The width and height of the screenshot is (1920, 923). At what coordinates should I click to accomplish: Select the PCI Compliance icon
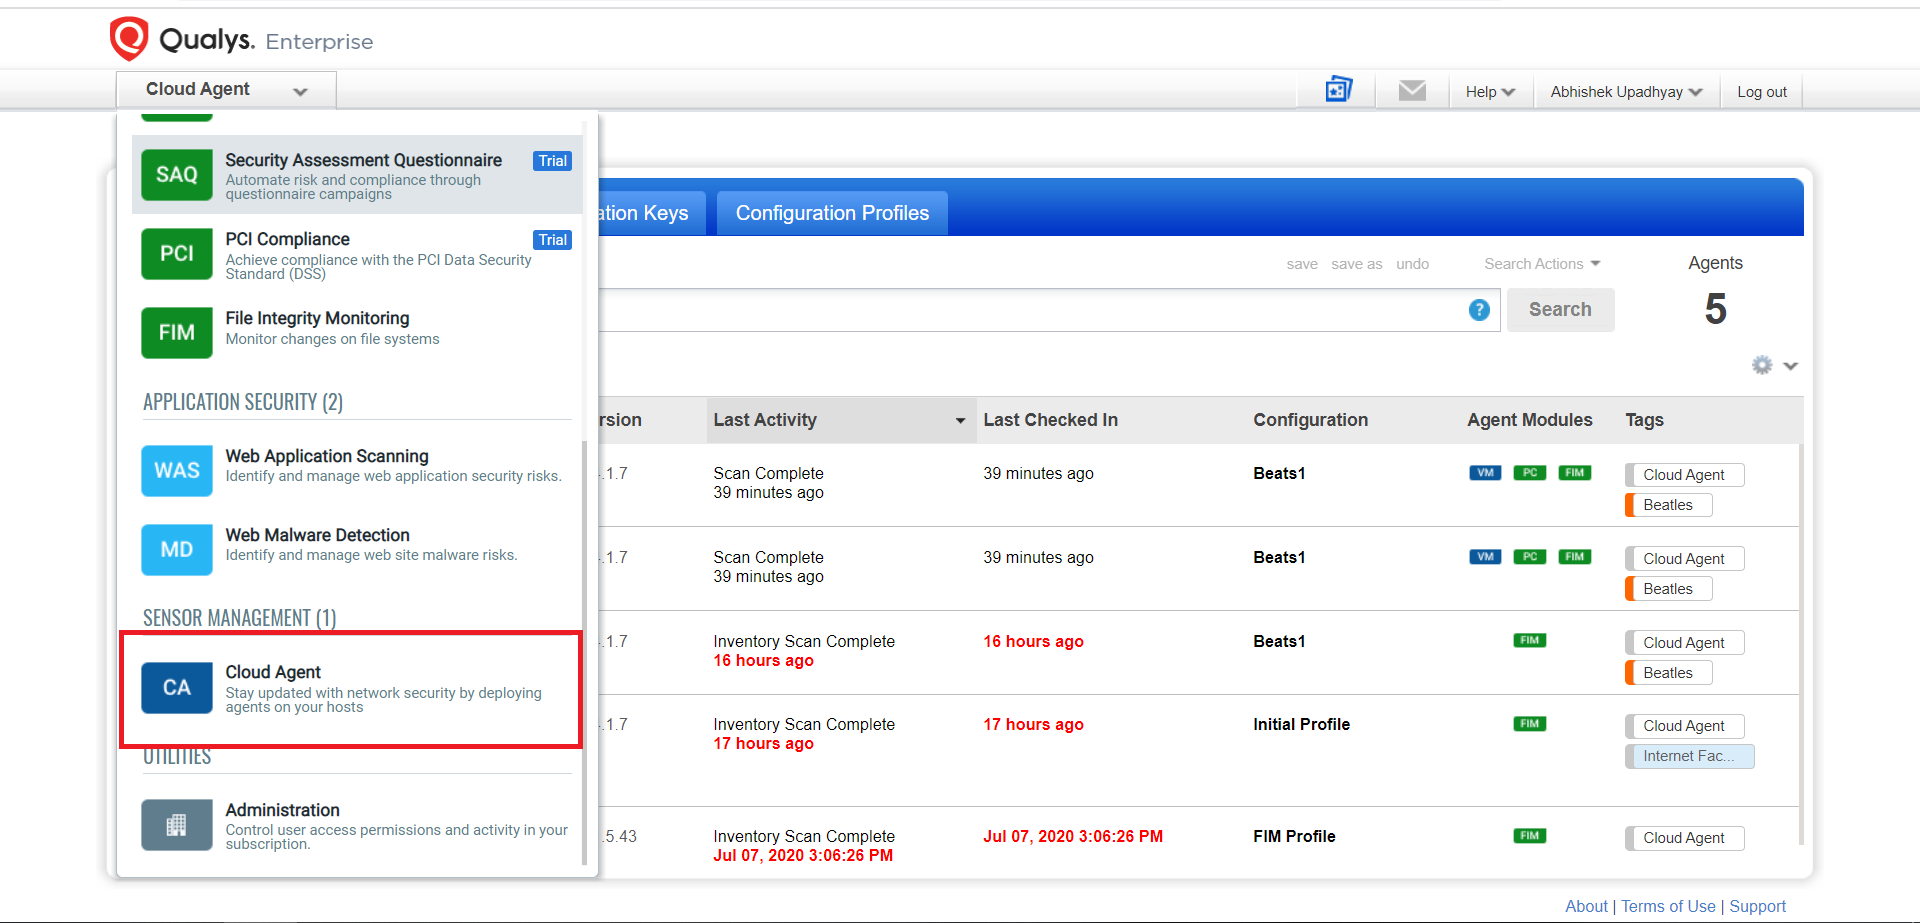(177, 254)
